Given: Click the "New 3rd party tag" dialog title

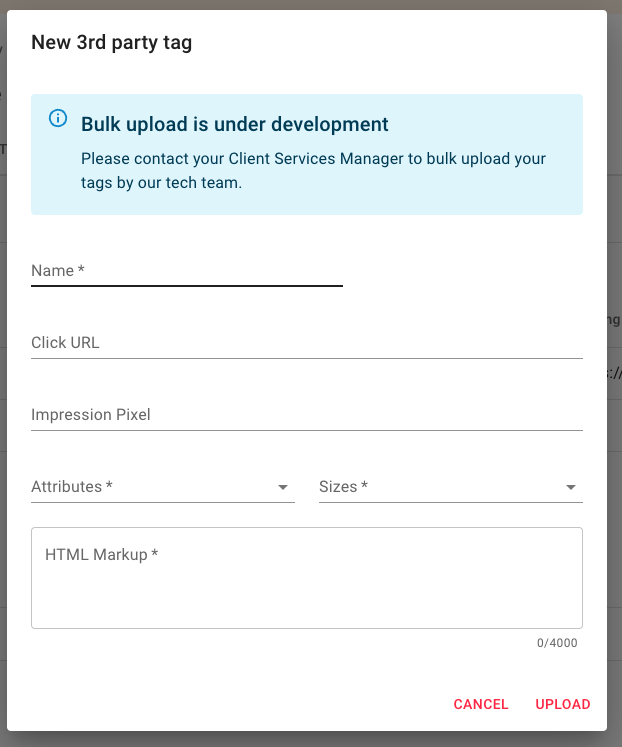Looking at the screenshot, I should pyautogui.click(x=112, y=42).
